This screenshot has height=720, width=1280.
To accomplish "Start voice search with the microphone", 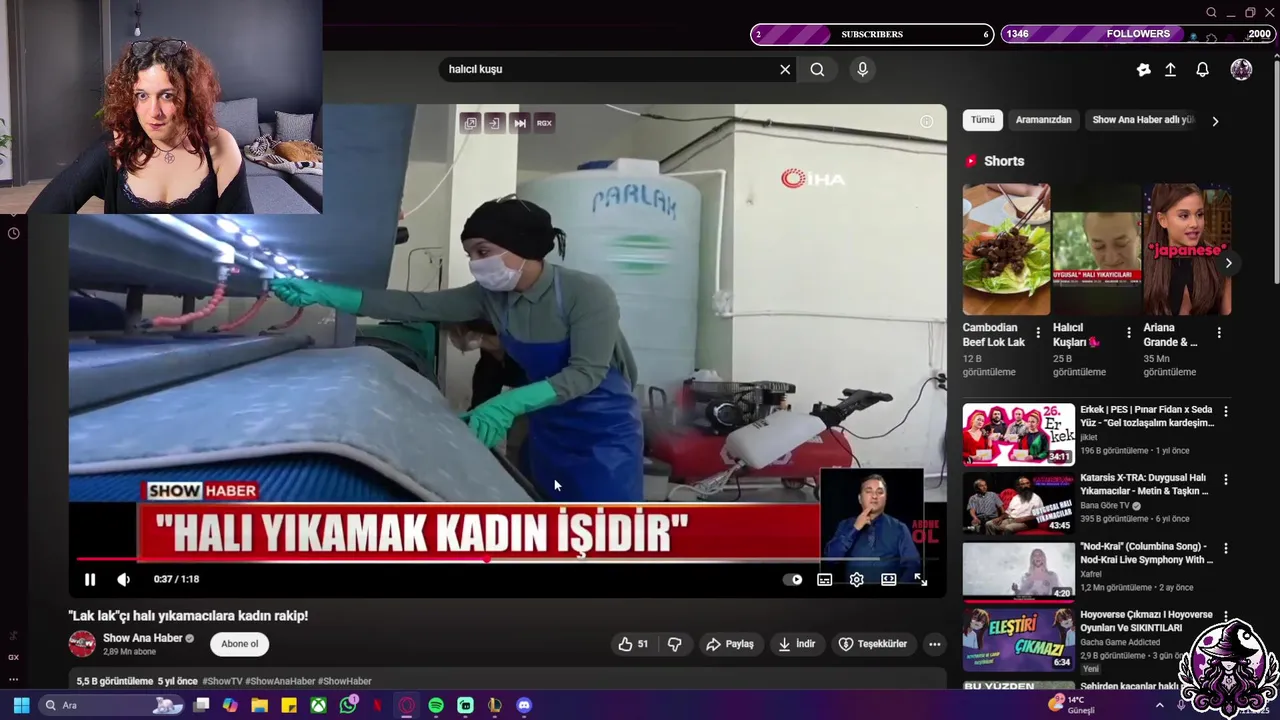I will pos(862,69).
